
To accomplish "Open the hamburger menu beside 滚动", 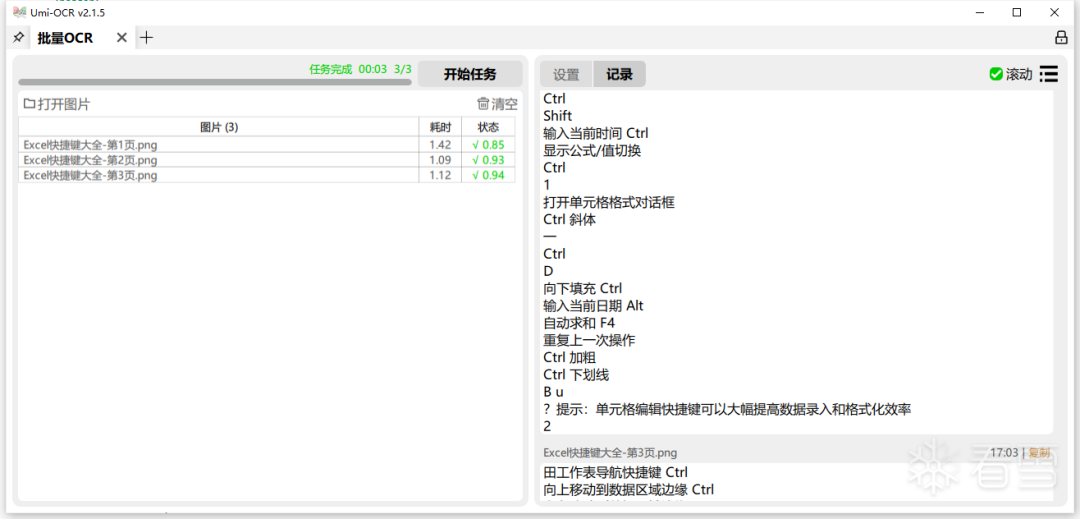I will pyautogui.click(x=1048, y=74).
